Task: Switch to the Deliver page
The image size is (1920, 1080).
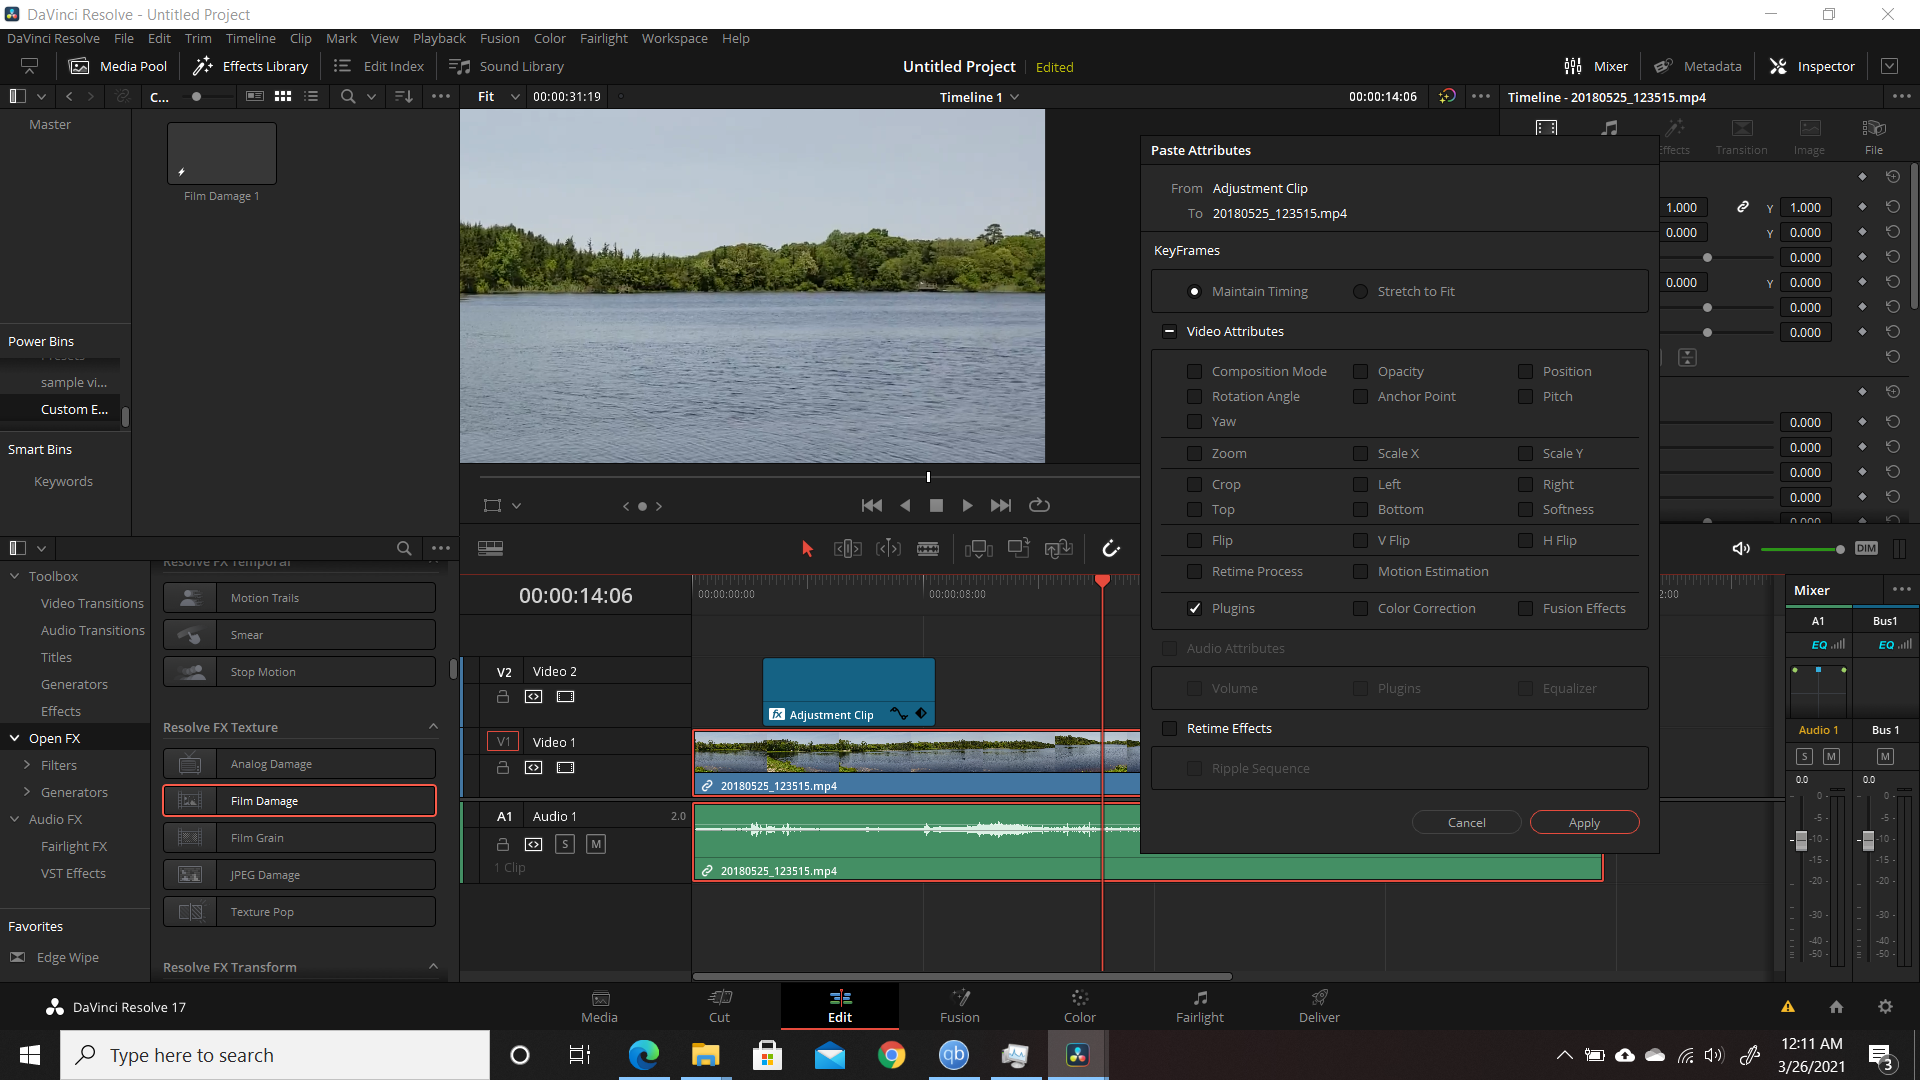Action: point(1319,1006)
